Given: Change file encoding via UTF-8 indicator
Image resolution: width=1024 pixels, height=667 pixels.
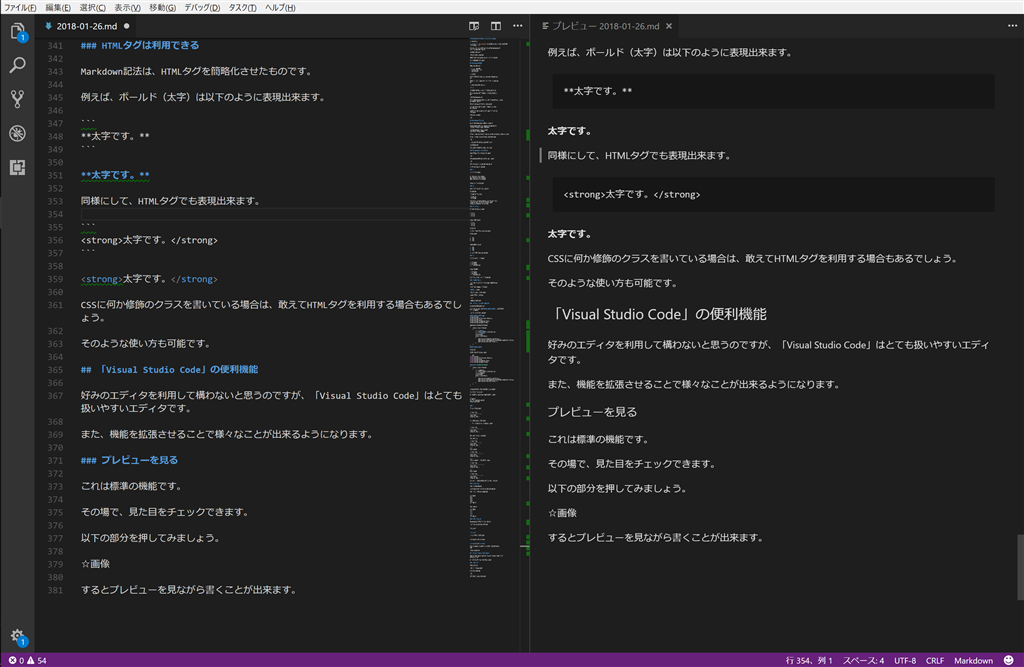Looking at the screenshot, I should [x=905, y=660].
